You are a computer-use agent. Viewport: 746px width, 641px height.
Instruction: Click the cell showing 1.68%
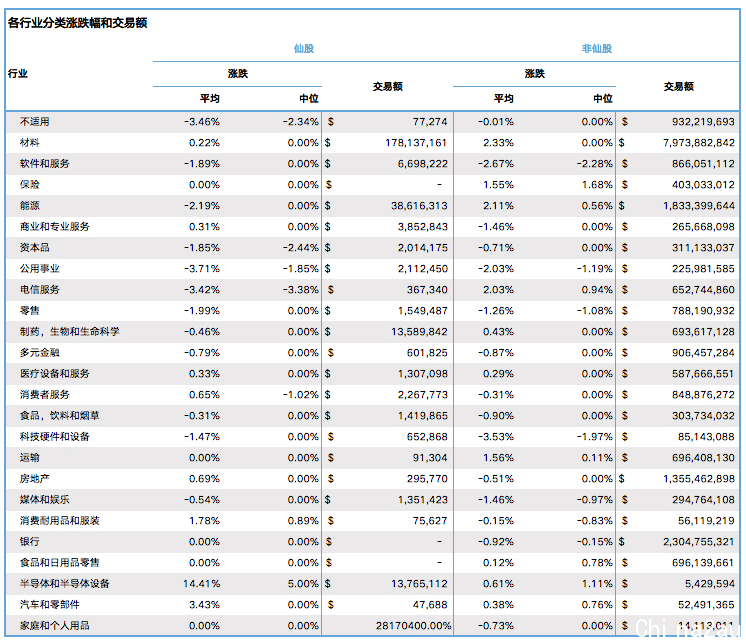tap(597, 185)
